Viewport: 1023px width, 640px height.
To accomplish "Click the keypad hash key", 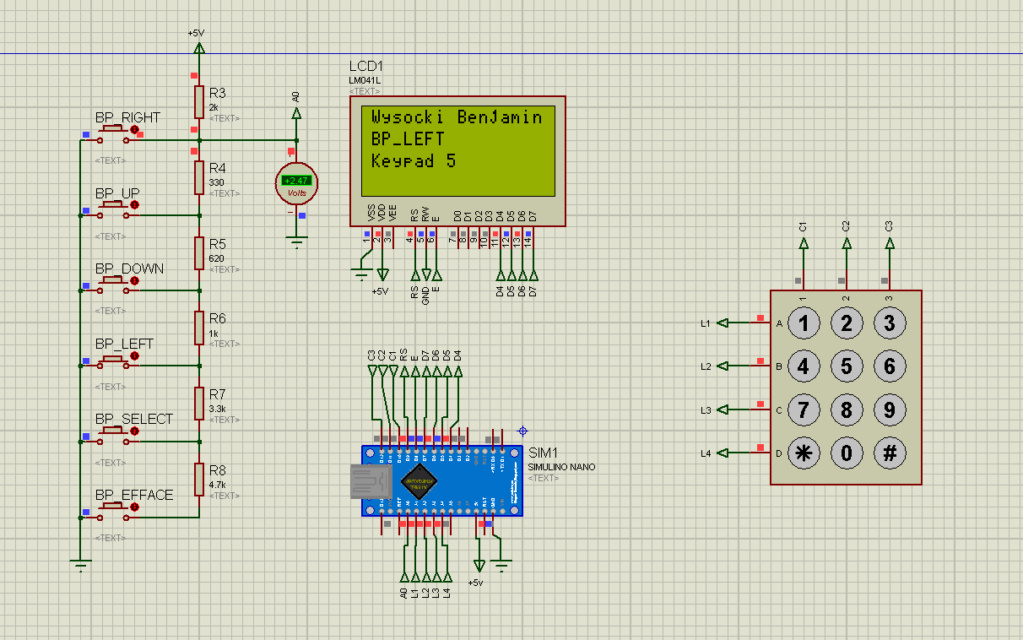I will tap(889, 453).
